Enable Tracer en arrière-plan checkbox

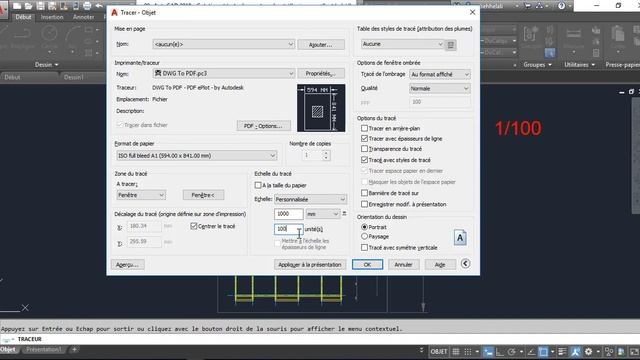point(364,128)
